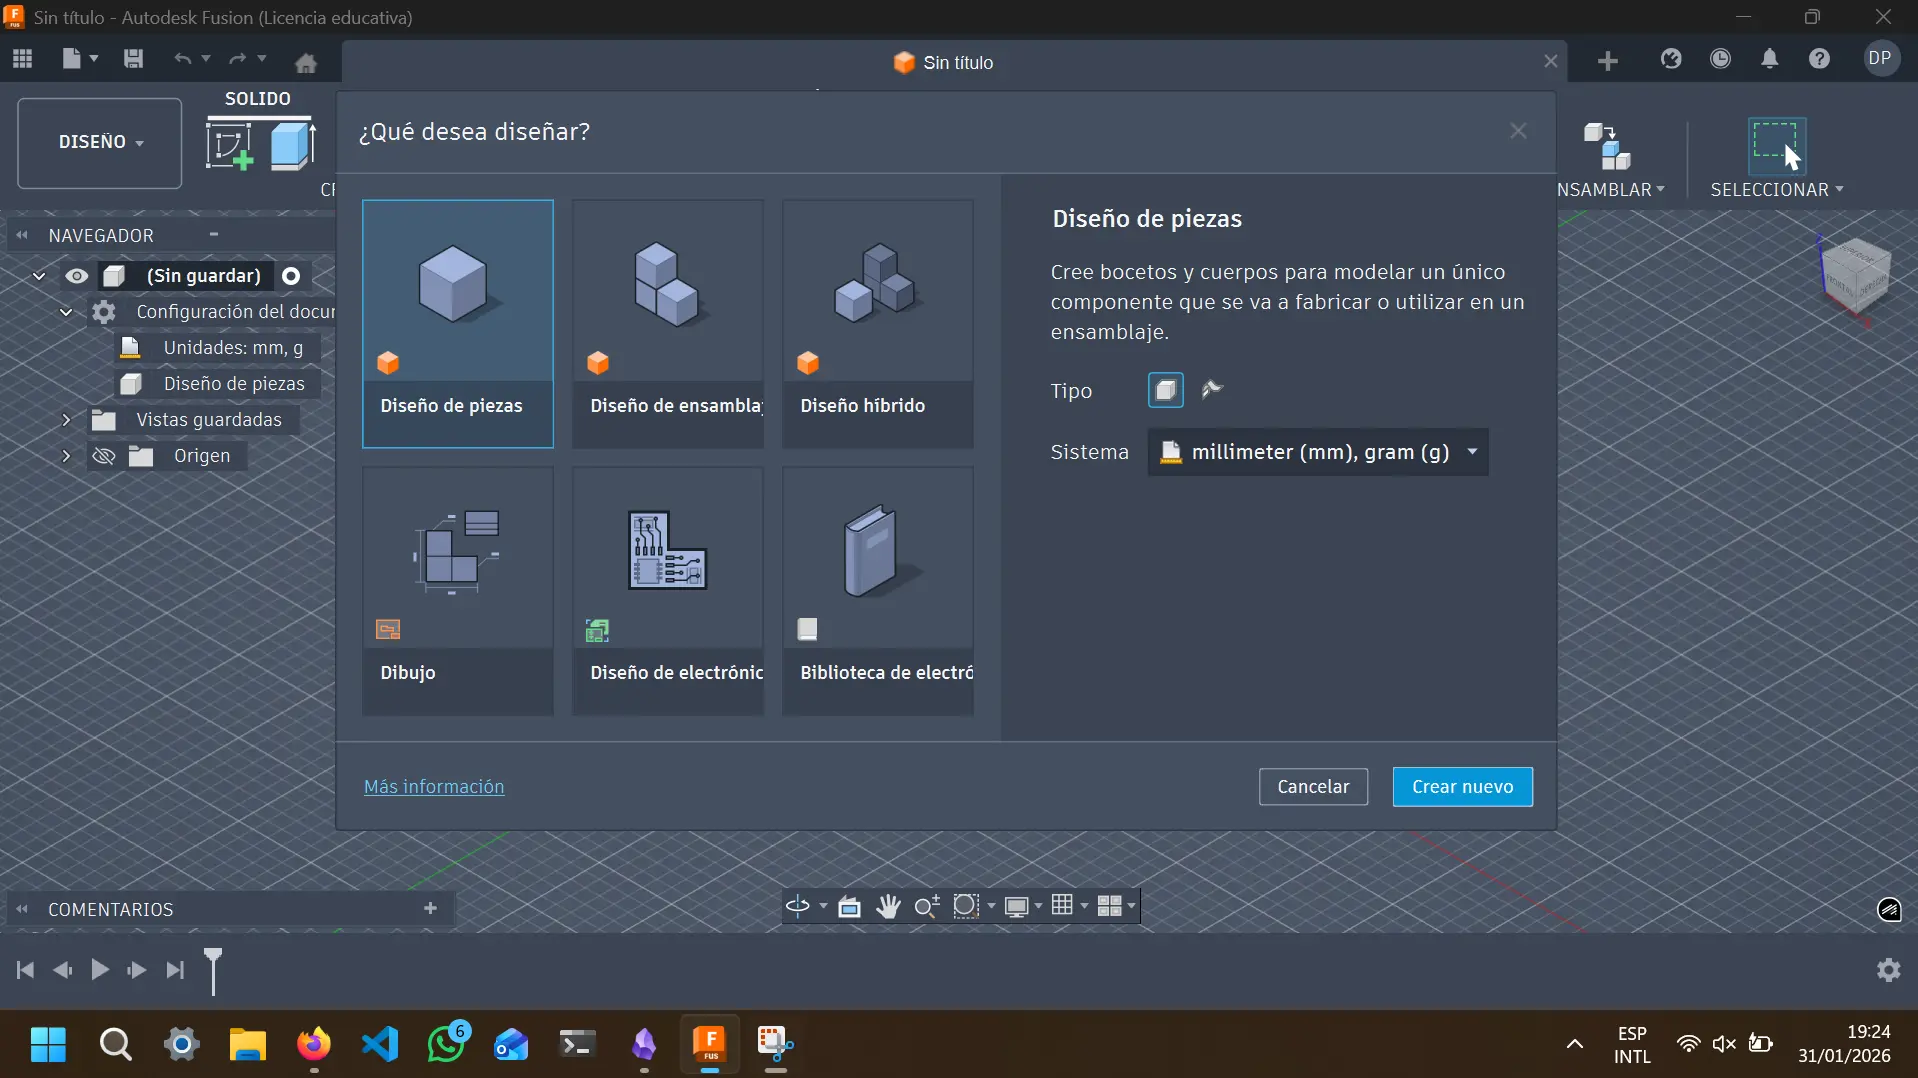The image size is (1918, 1078).
Task: Open the DISEÑO workspace menu
Action: [x=98, y=142]
